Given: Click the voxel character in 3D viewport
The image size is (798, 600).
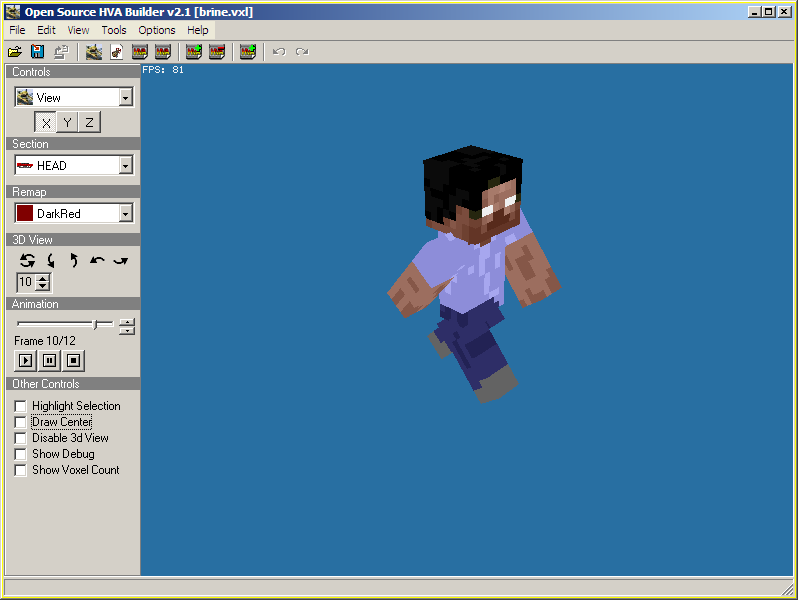Looking at the screenshot, I should (x=473, y=273).
